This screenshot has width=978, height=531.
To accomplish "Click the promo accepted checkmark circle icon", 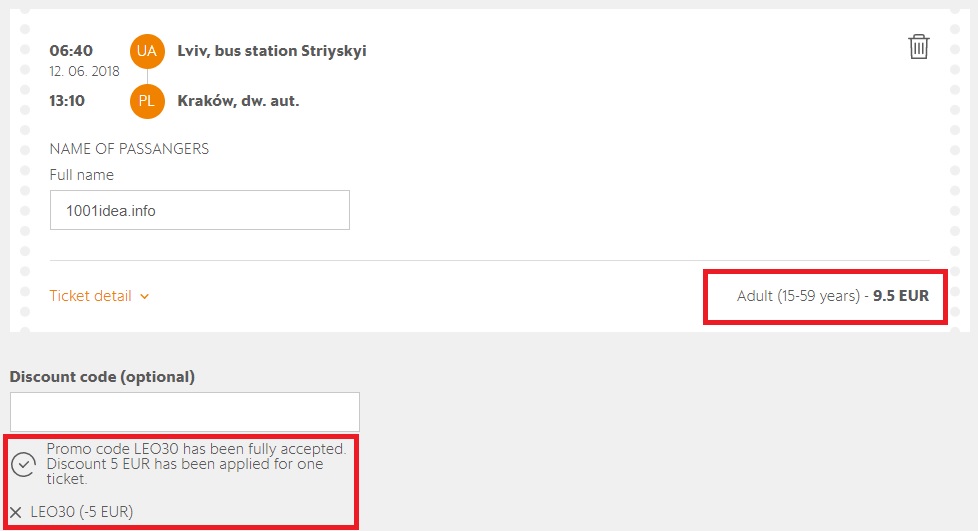I will point(24,465).
